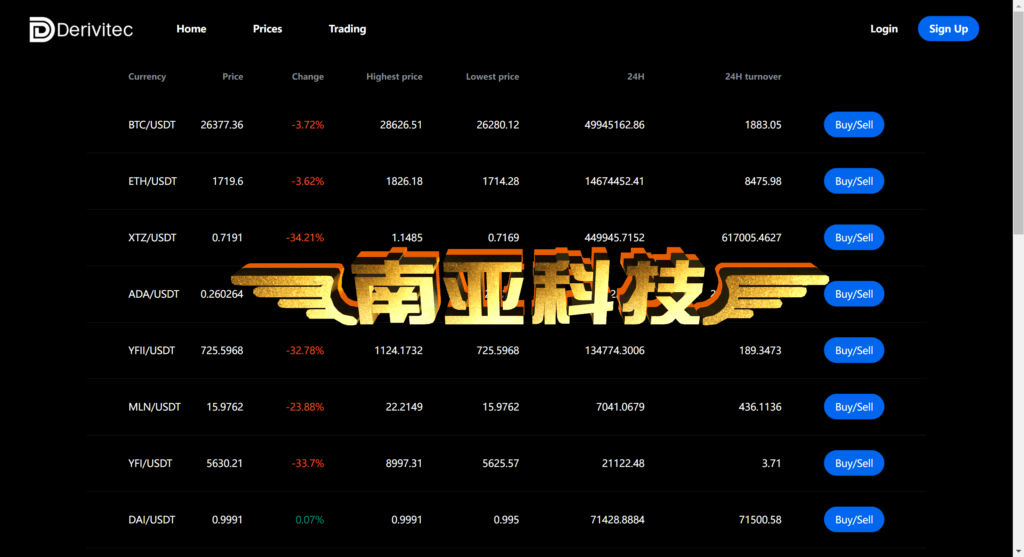Screen dimensions: 1024x557
Task: Go to the Prices page
Action: 267,29
